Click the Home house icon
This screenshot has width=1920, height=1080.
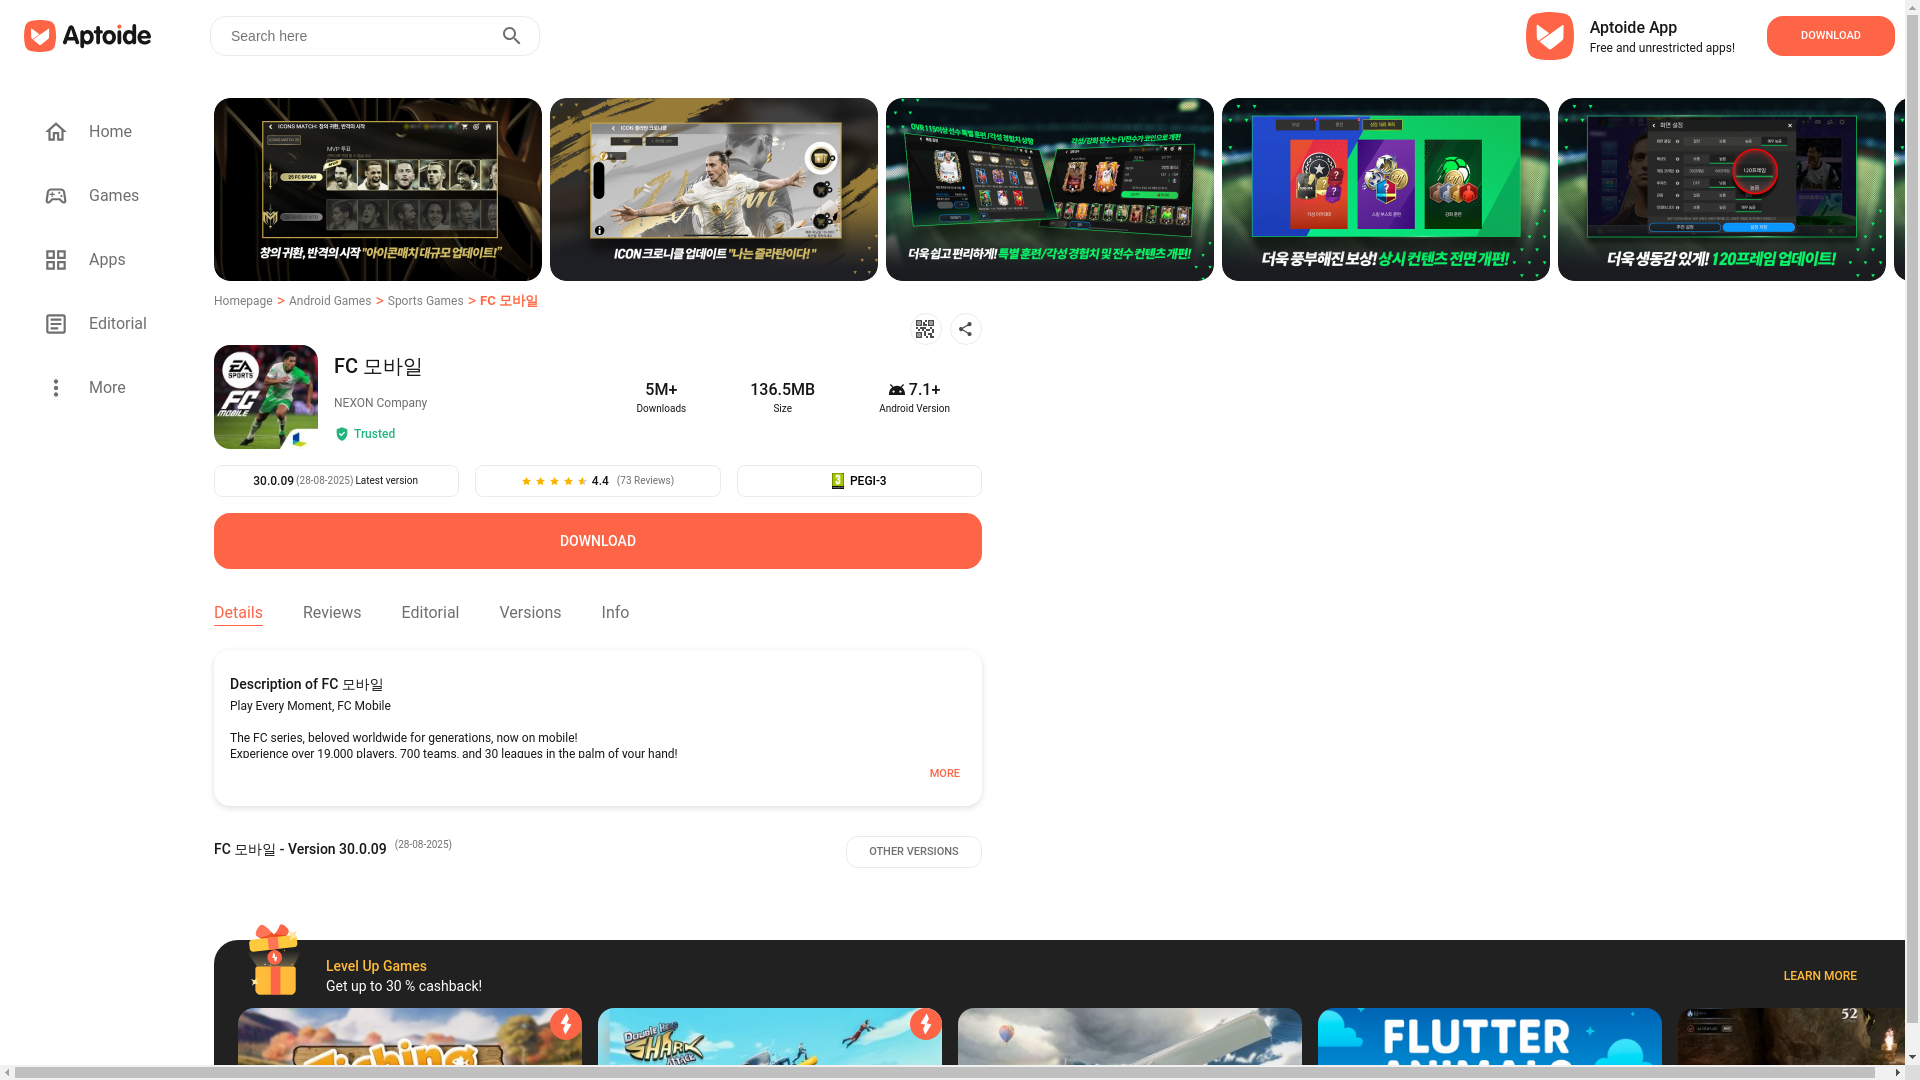(56, 132)
